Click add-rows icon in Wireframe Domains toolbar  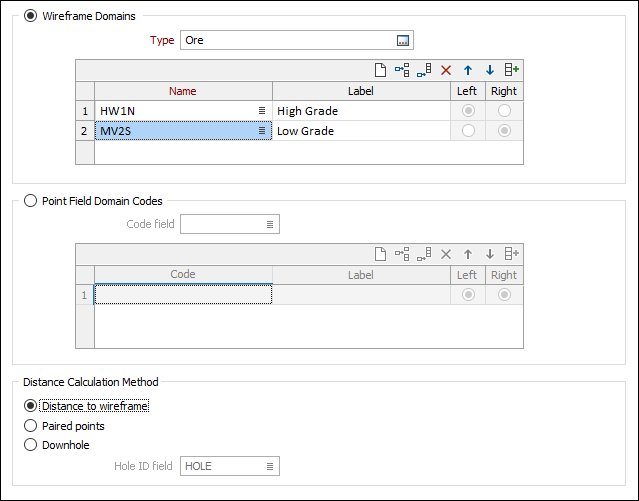point(511,70)
